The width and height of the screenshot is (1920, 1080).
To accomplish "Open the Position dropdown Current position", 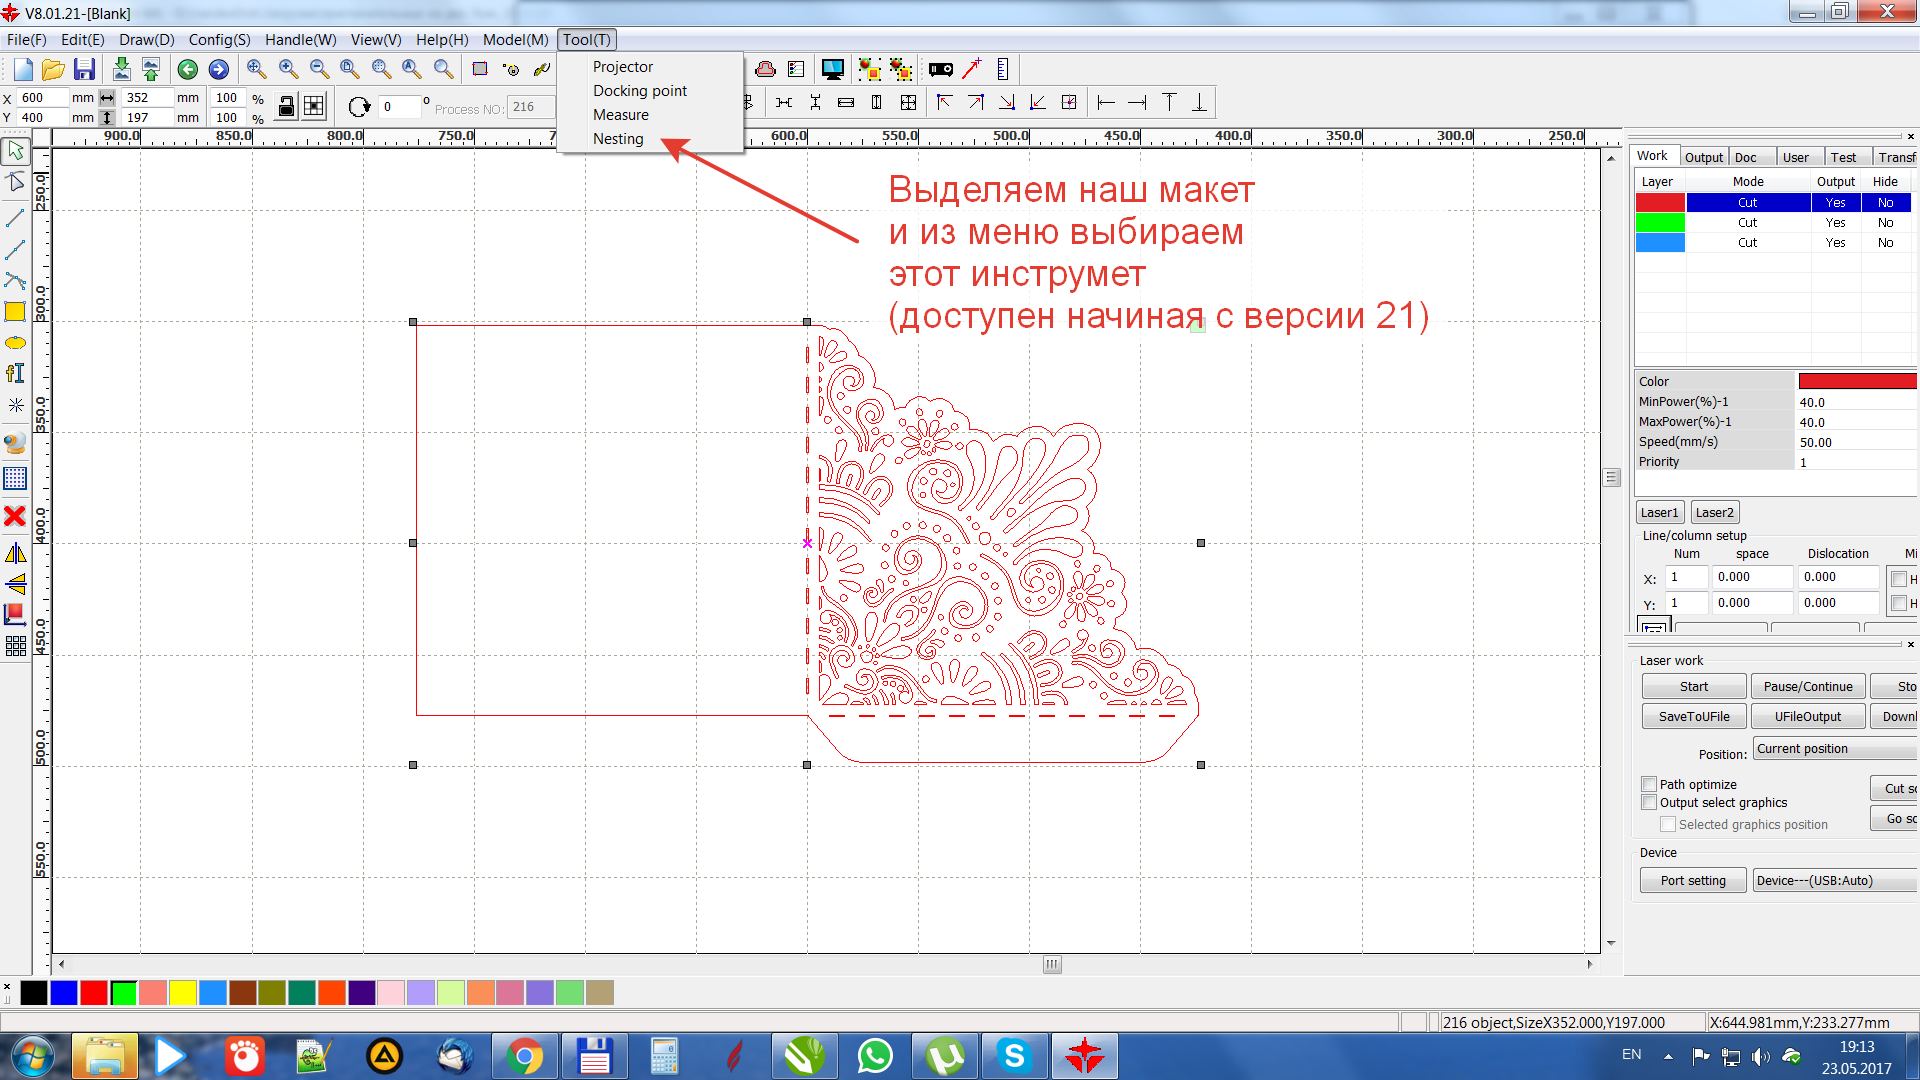I will click(x=1835, y=749).
